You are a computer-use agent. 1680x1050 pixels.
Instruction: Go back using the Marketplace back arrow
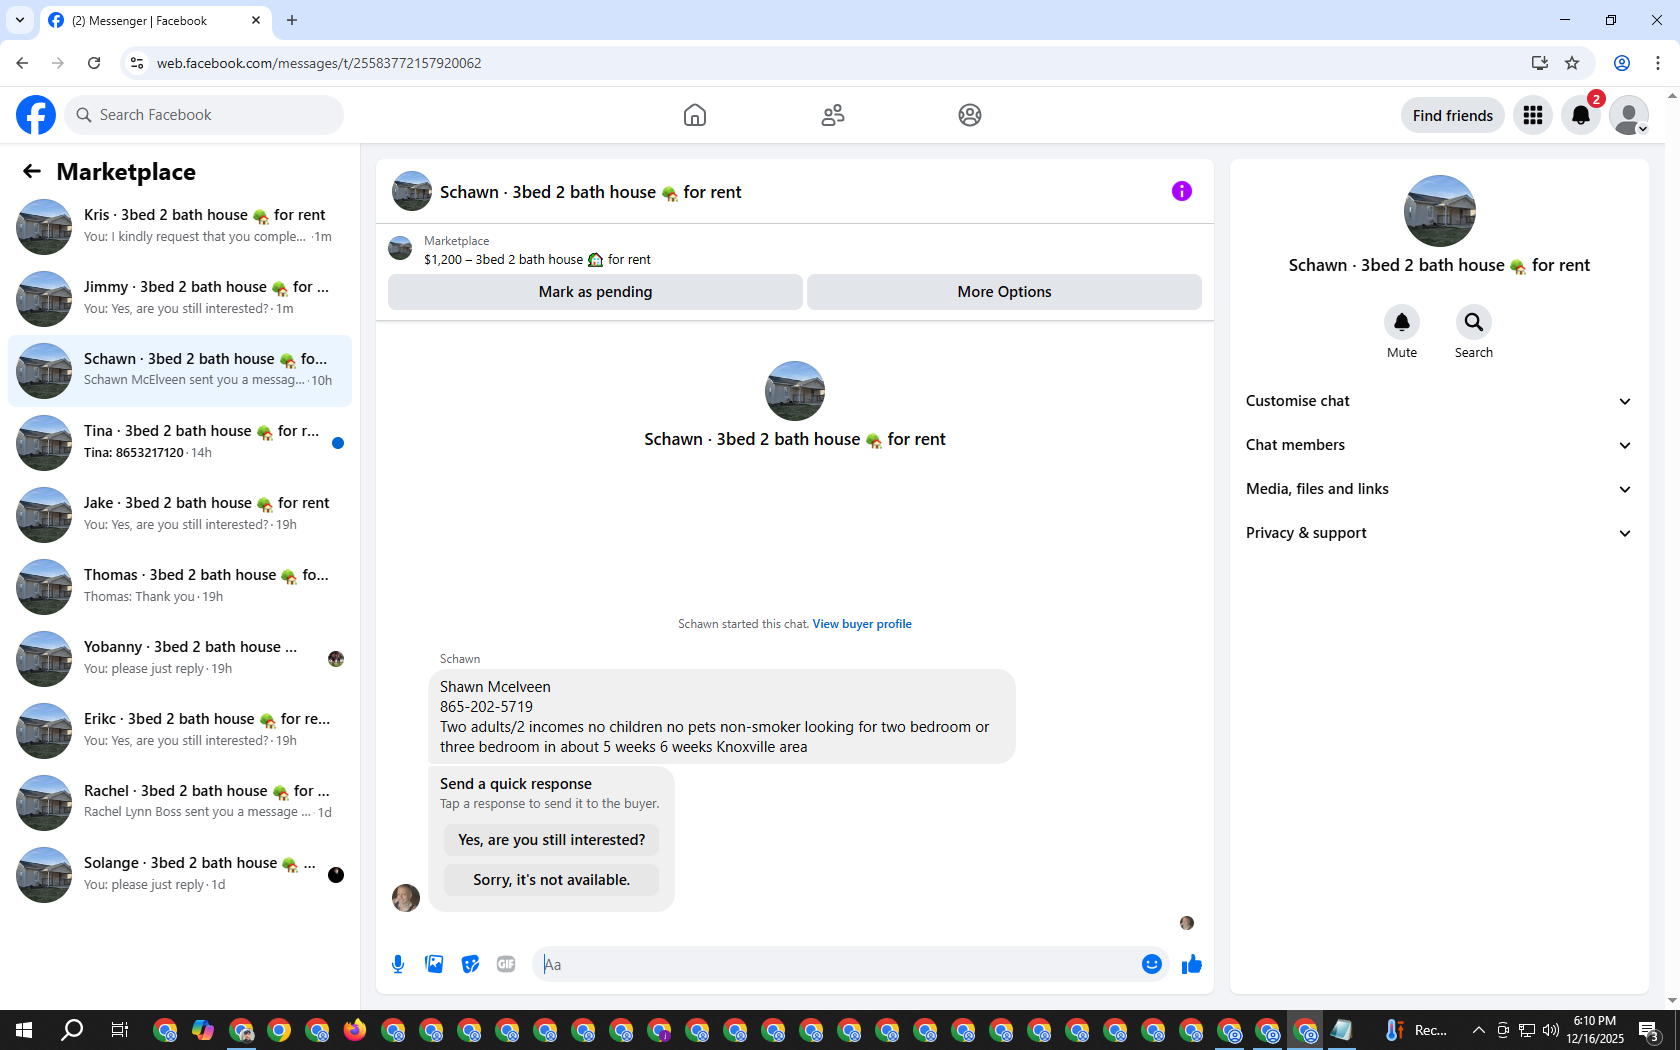32,171
